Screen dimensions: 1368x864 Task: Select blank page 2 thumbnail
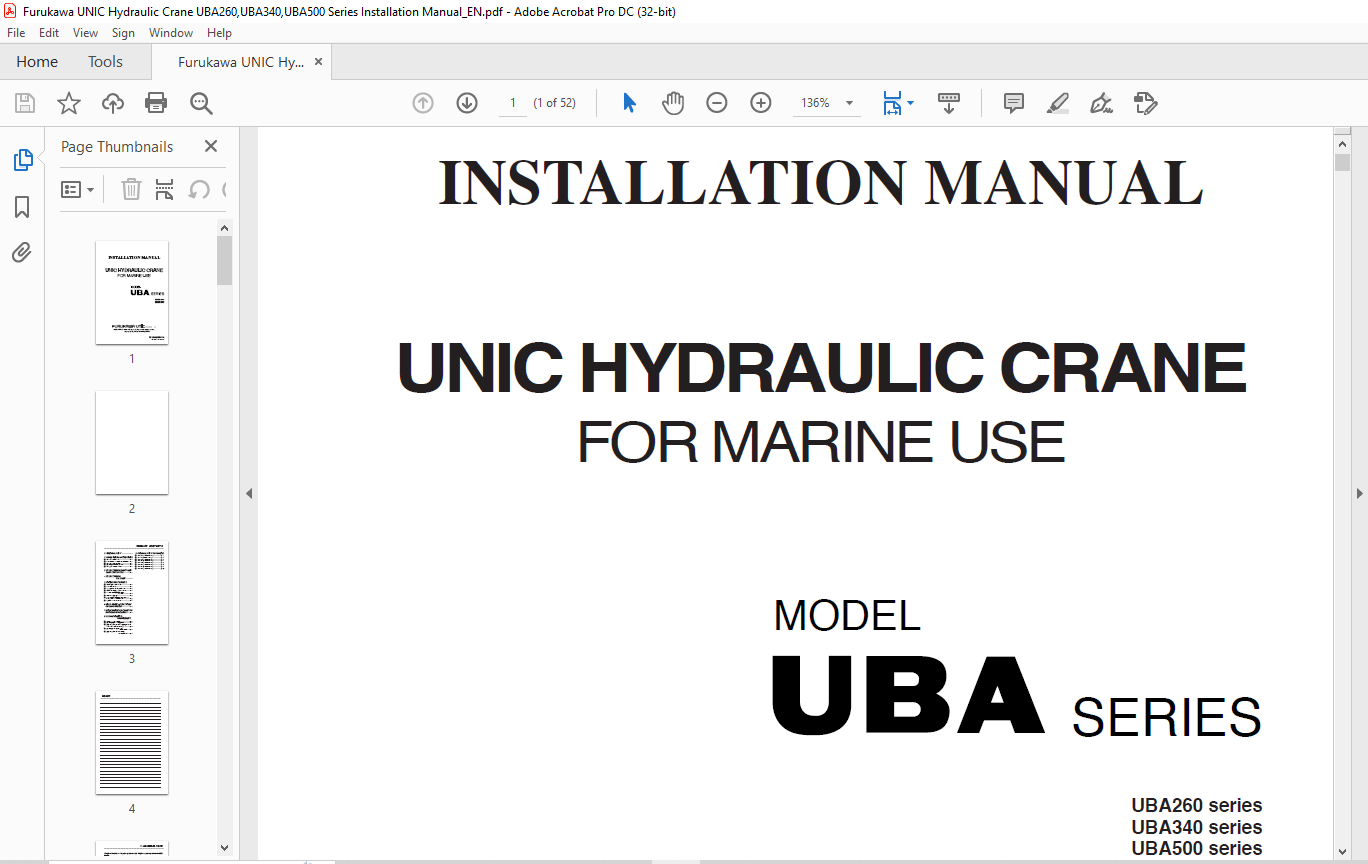point(132,443)
